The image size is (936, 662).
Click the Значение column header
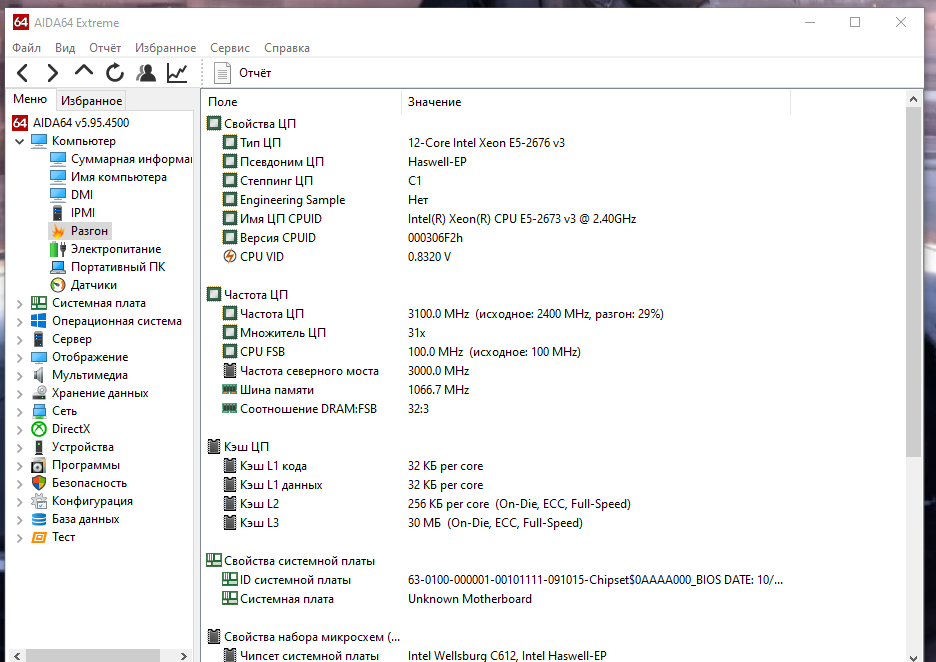[x=596, y=102]
